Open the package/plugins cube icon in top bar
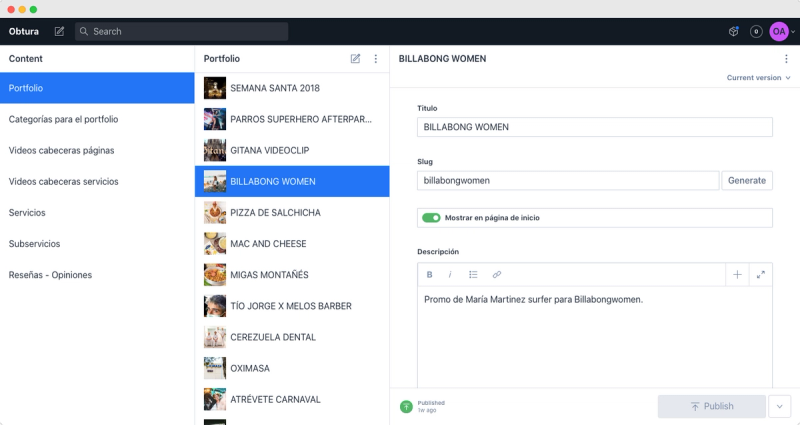The image size is (800, 425). point(734,32)
